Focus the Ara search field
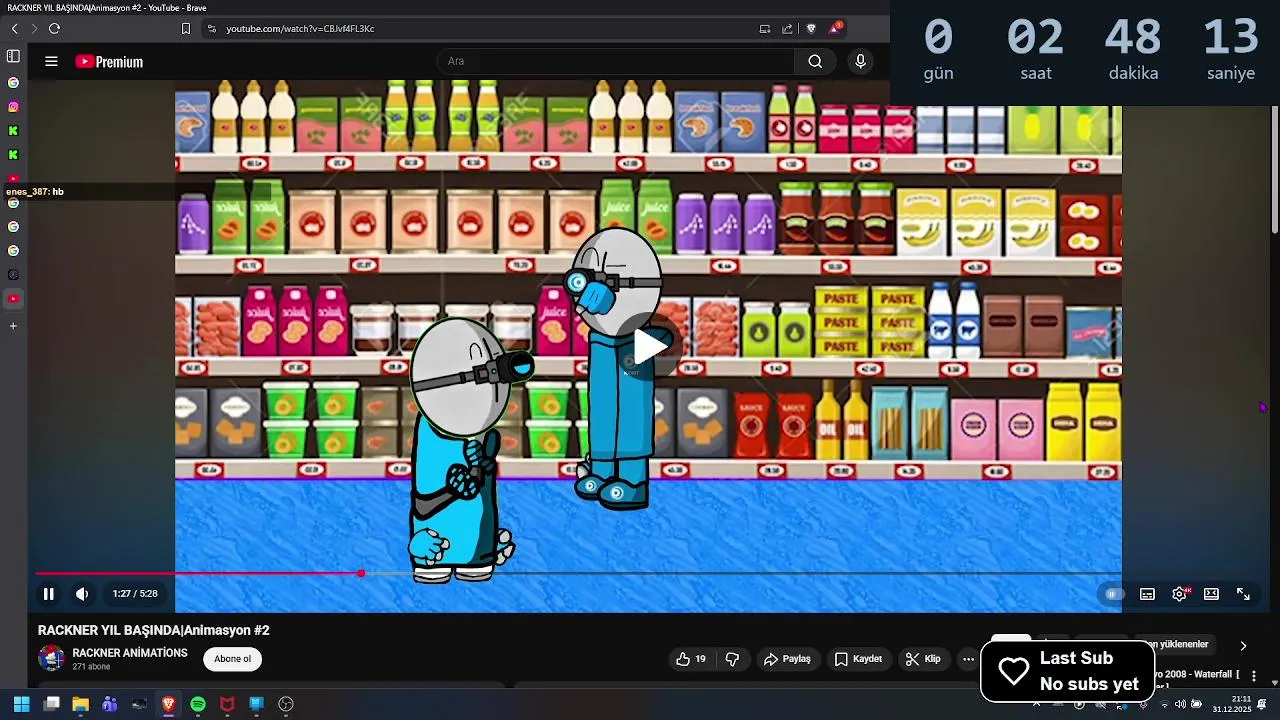1280x720 pixels. (615, 61)
